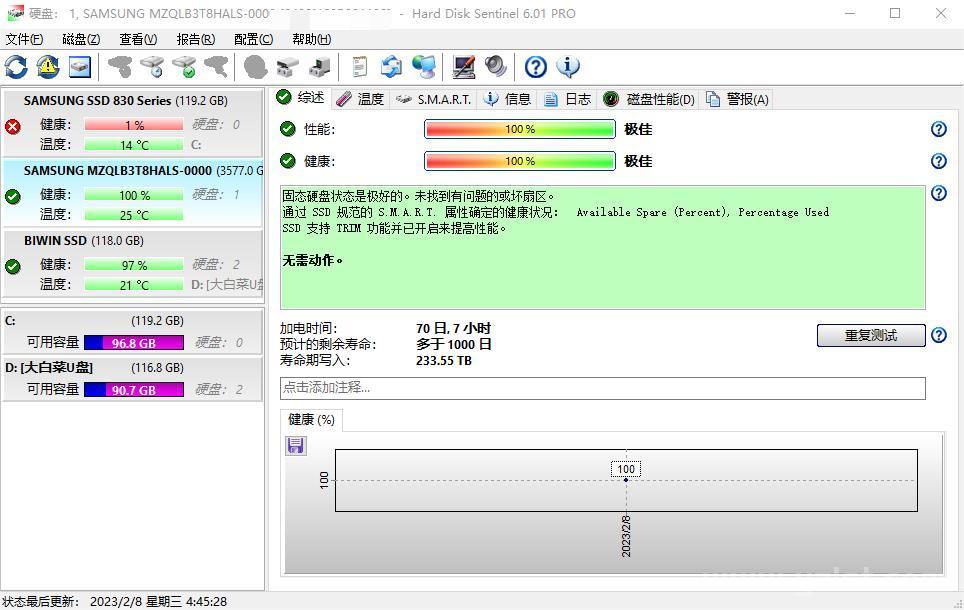The image size is (964, 610).
Task: Click the disk with computer toolbar icon
Action: pos(319,66)
